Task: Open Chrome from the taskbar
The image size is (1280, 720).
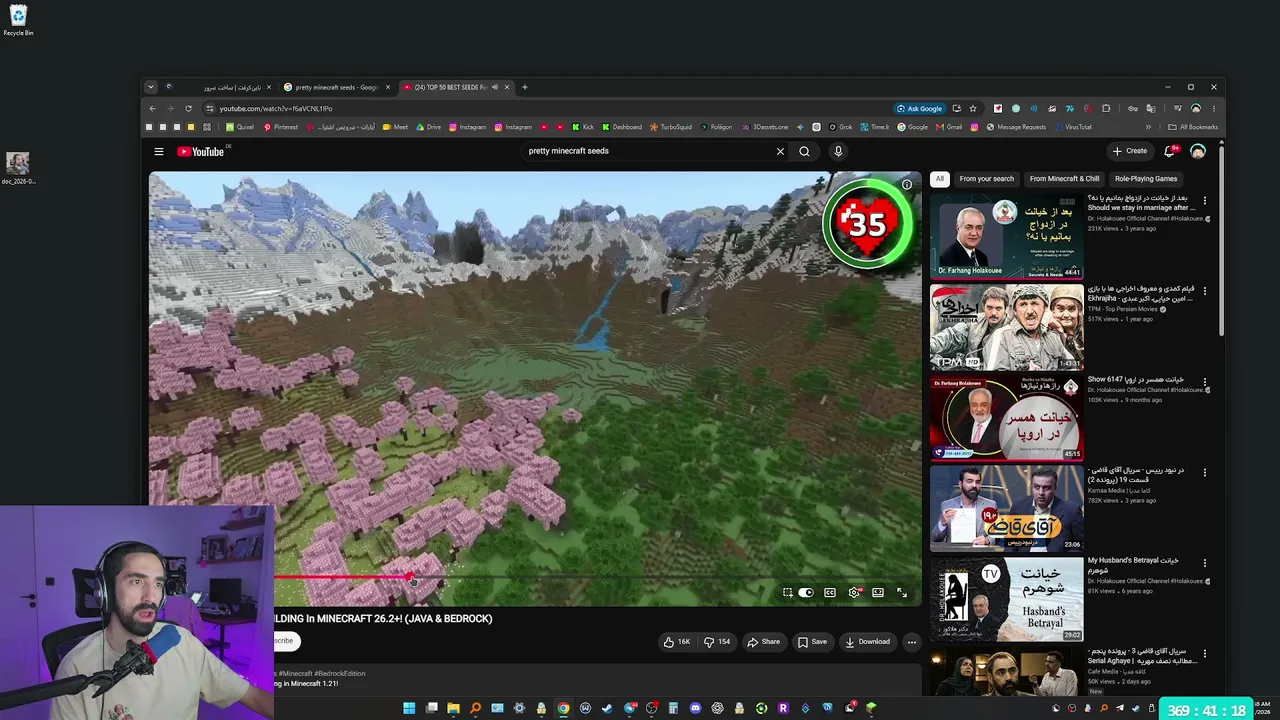Action: click(x=563, y=708)
